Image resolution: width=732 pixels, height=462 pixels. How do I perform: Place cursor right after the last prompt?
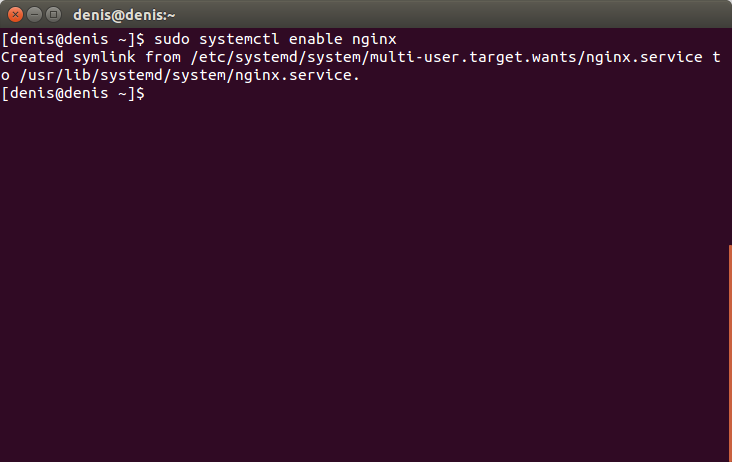(150, 93)
